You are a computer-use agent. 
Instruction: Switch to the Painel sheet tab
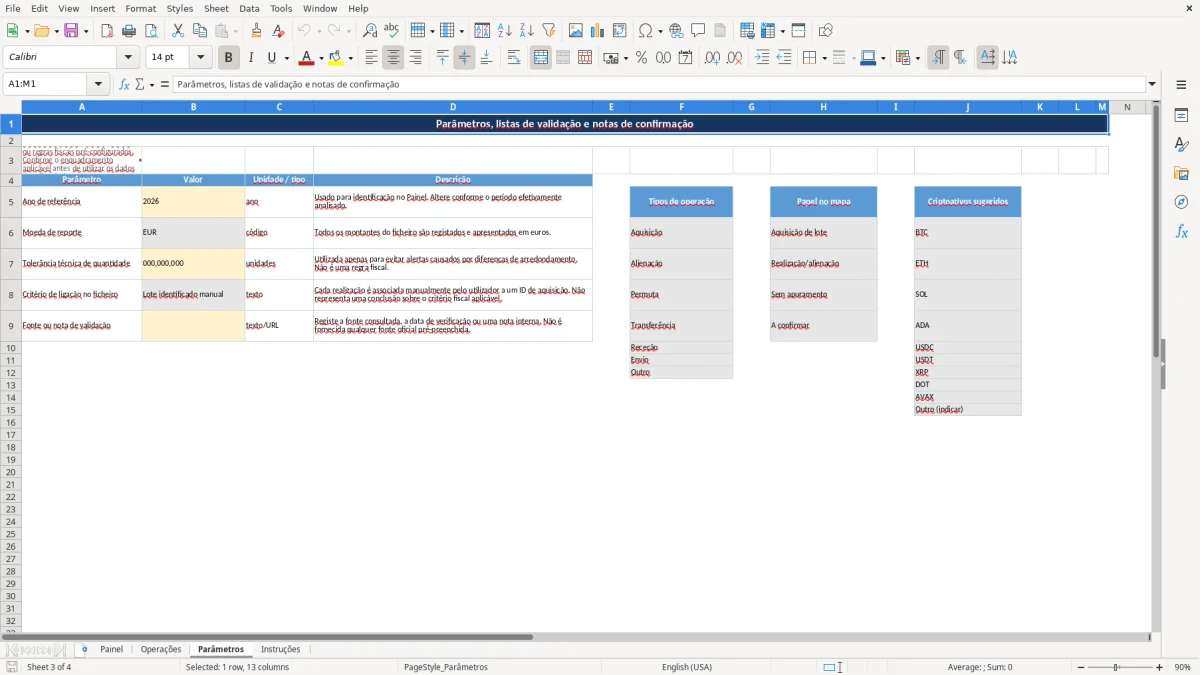coord(111,650)
